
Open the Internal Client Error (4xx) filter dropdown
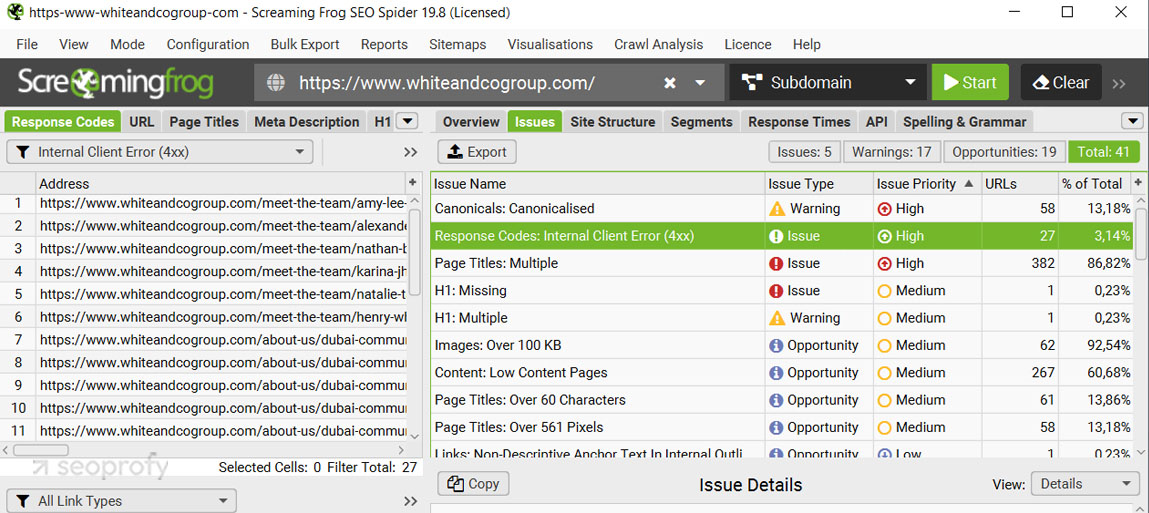[159, 152]
